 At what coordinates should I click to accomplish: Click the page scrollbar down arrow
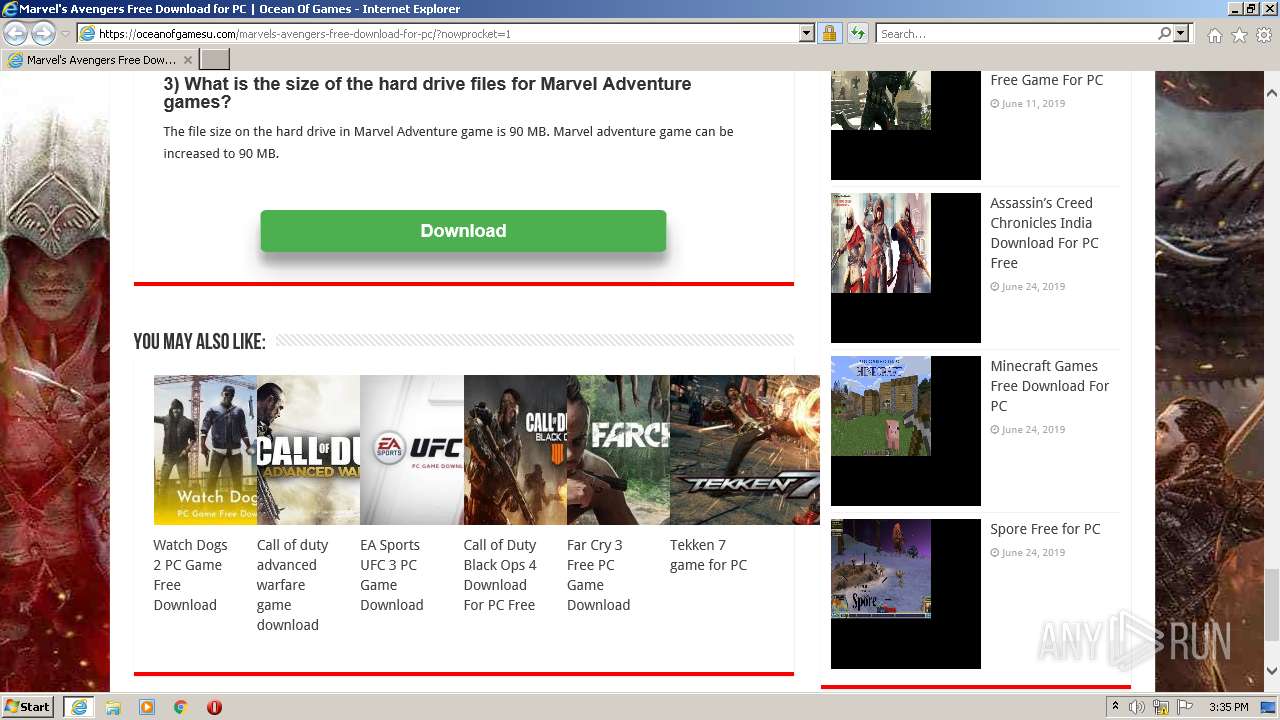pyautogui.click(x=1271, y=671)
